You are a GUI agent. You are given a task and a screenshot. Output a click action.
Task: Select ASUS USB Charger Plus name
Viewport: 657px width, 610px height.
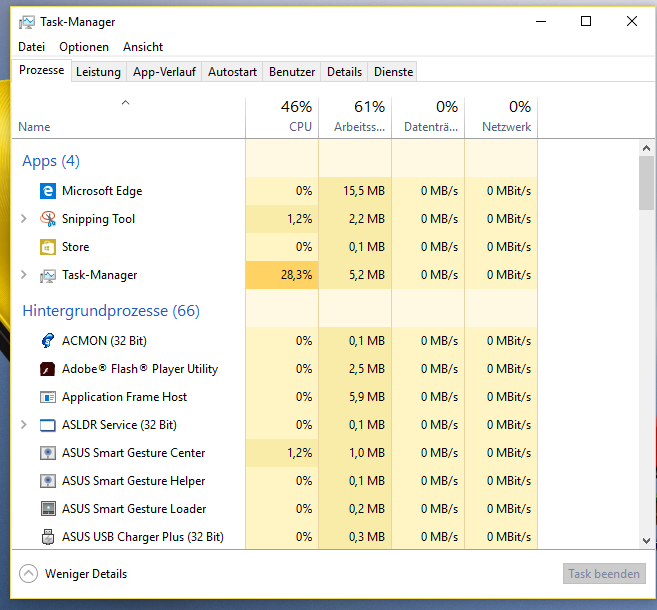pos(143,537)
